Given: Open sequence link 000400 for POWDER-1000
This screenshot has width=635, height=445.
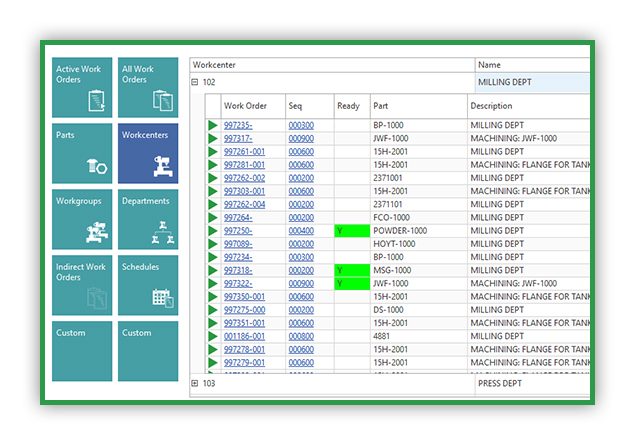Looking at the screenshot, I should [x=300, y=231].
